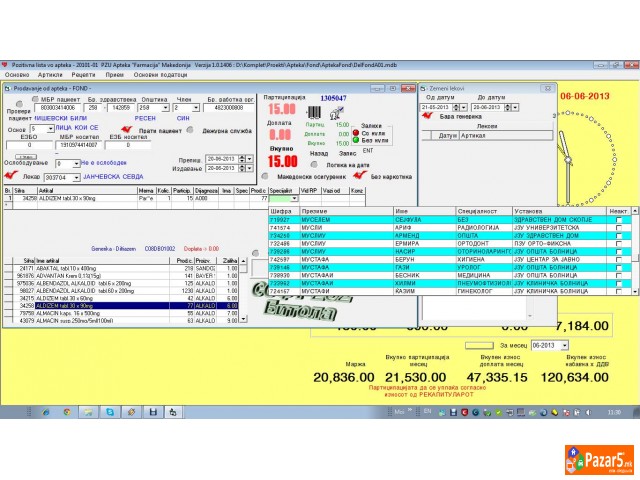Select the Дежурна служба radio button

[190, 130]
